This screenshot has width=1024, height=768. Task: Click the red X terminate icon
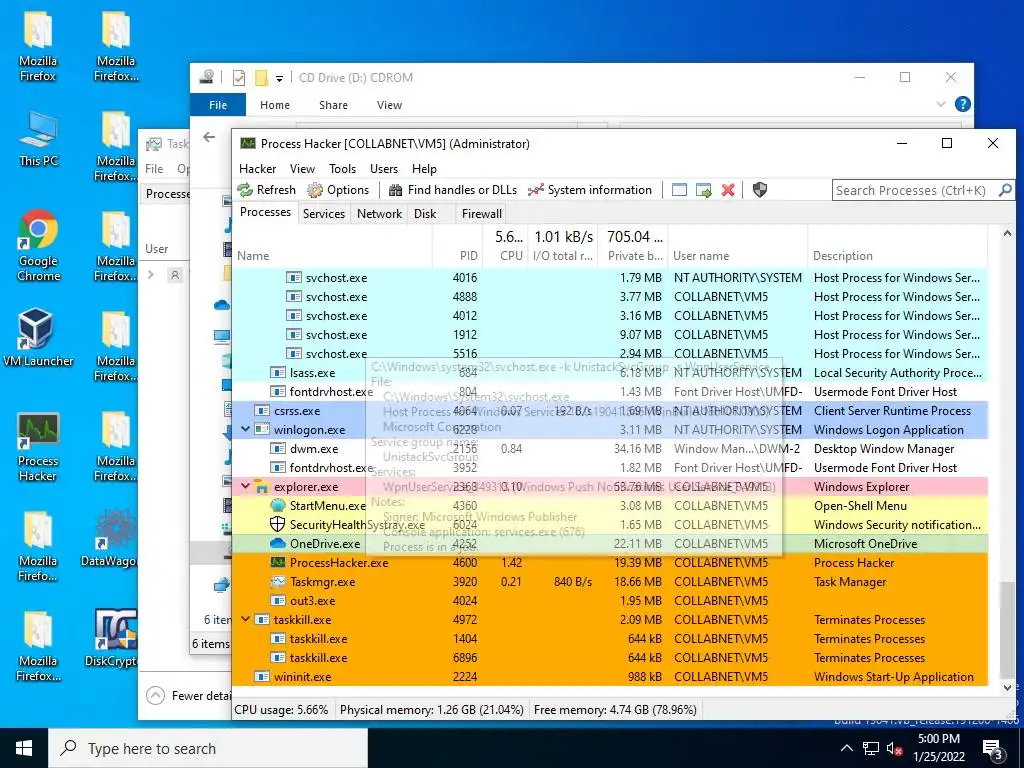[x=728, y=190]
